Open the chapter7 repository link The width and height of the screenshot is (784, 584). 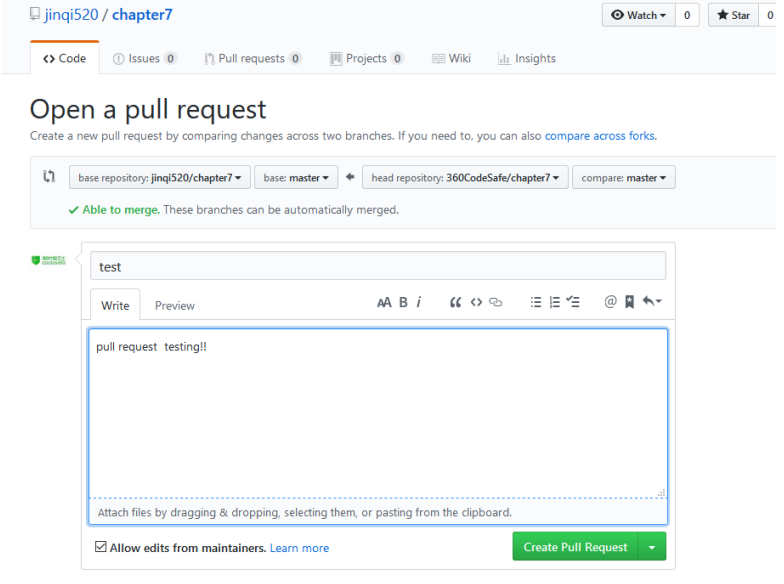[x=142, y=15]
